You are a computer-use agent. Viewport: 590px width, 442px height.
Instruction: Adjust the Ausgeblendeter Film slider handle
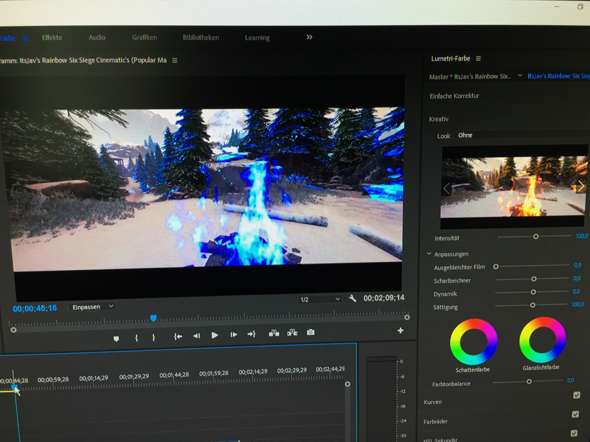pyautogui.click(x=496, y=266)
